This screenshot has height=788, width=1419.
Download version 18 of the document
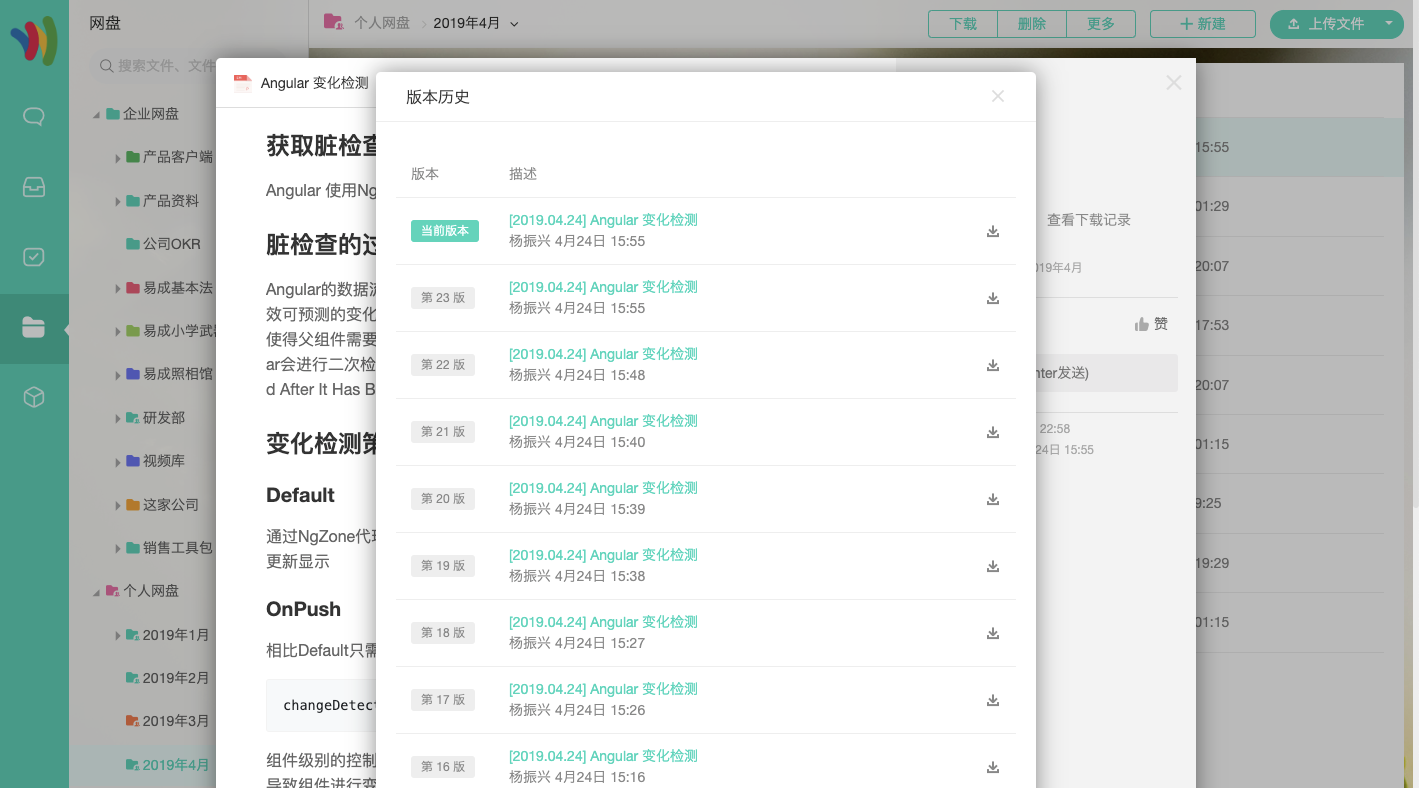pyautogui.click(x=993, y=633)
